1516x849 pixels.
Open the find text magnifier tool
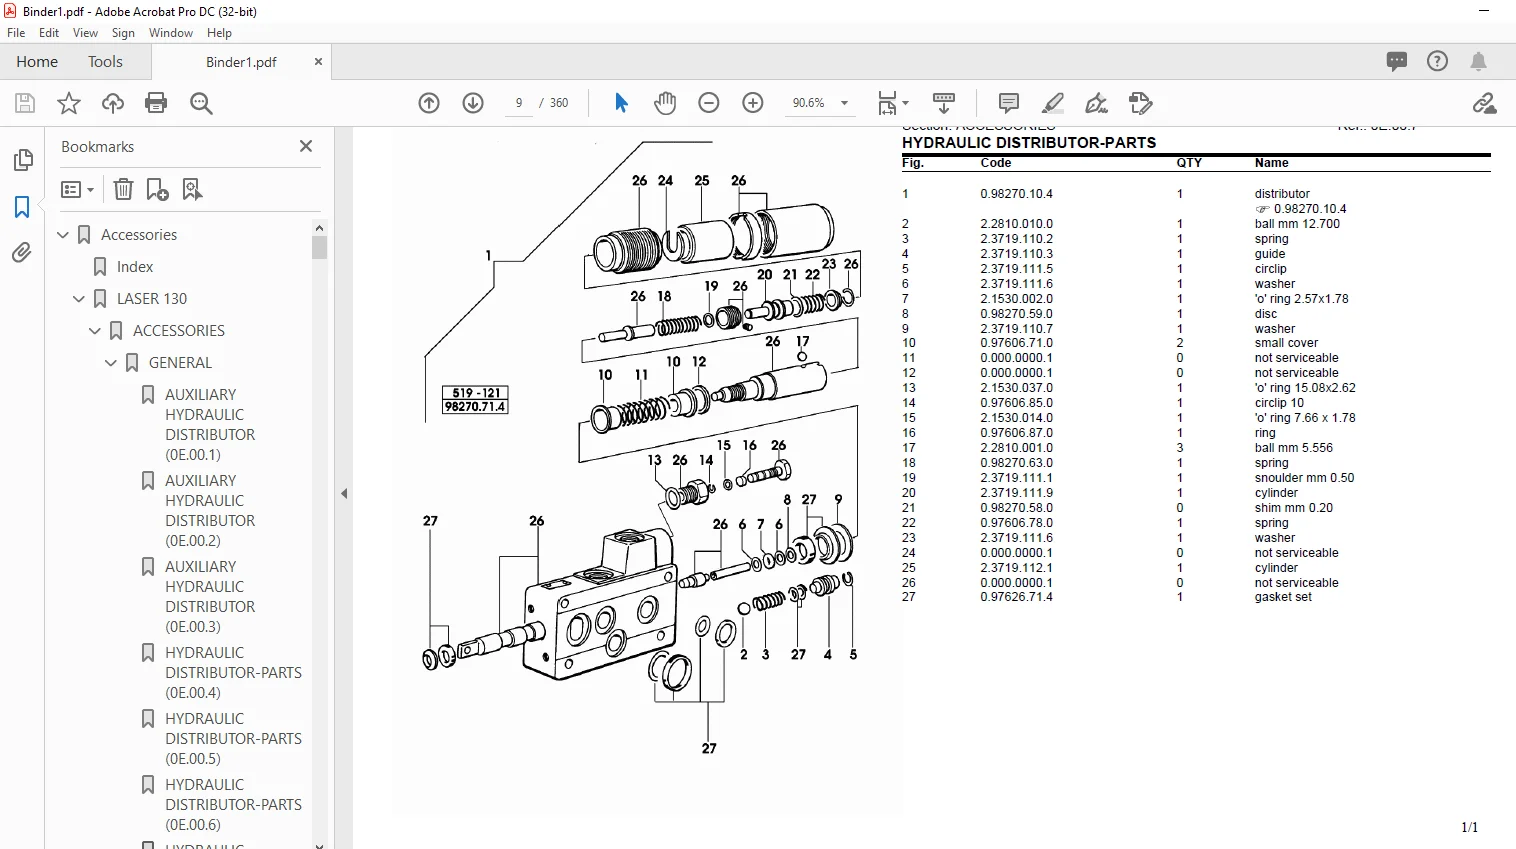[201, 103]
